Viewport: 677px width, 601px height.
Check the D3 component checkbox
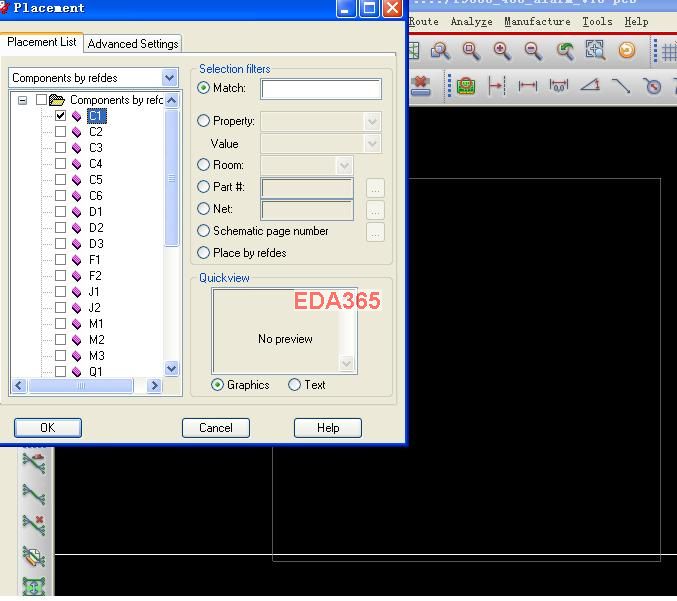[x=60, y=244]
